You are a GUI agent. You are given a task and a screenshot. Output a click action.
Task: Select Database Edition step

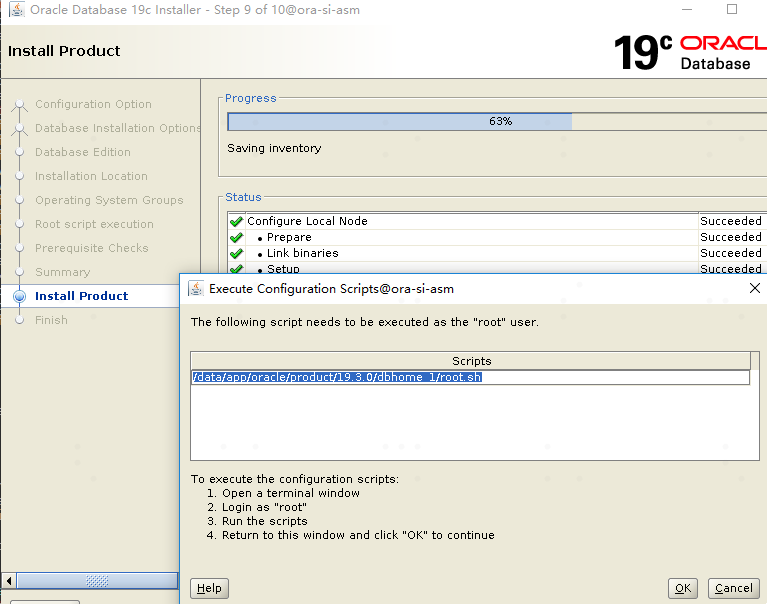coord(83,152)
